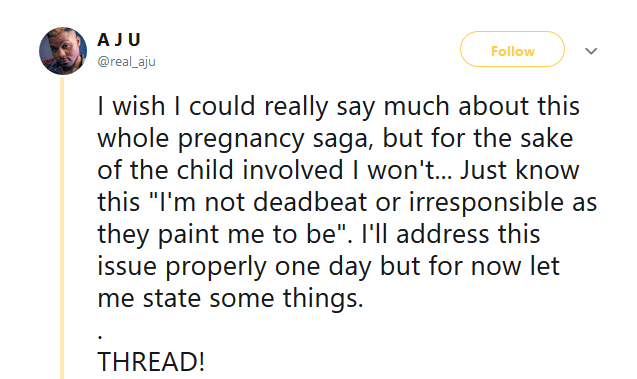Click the line "of the child involved"
The width and height of the screenshot is (637, 379).
pos(220,170)
